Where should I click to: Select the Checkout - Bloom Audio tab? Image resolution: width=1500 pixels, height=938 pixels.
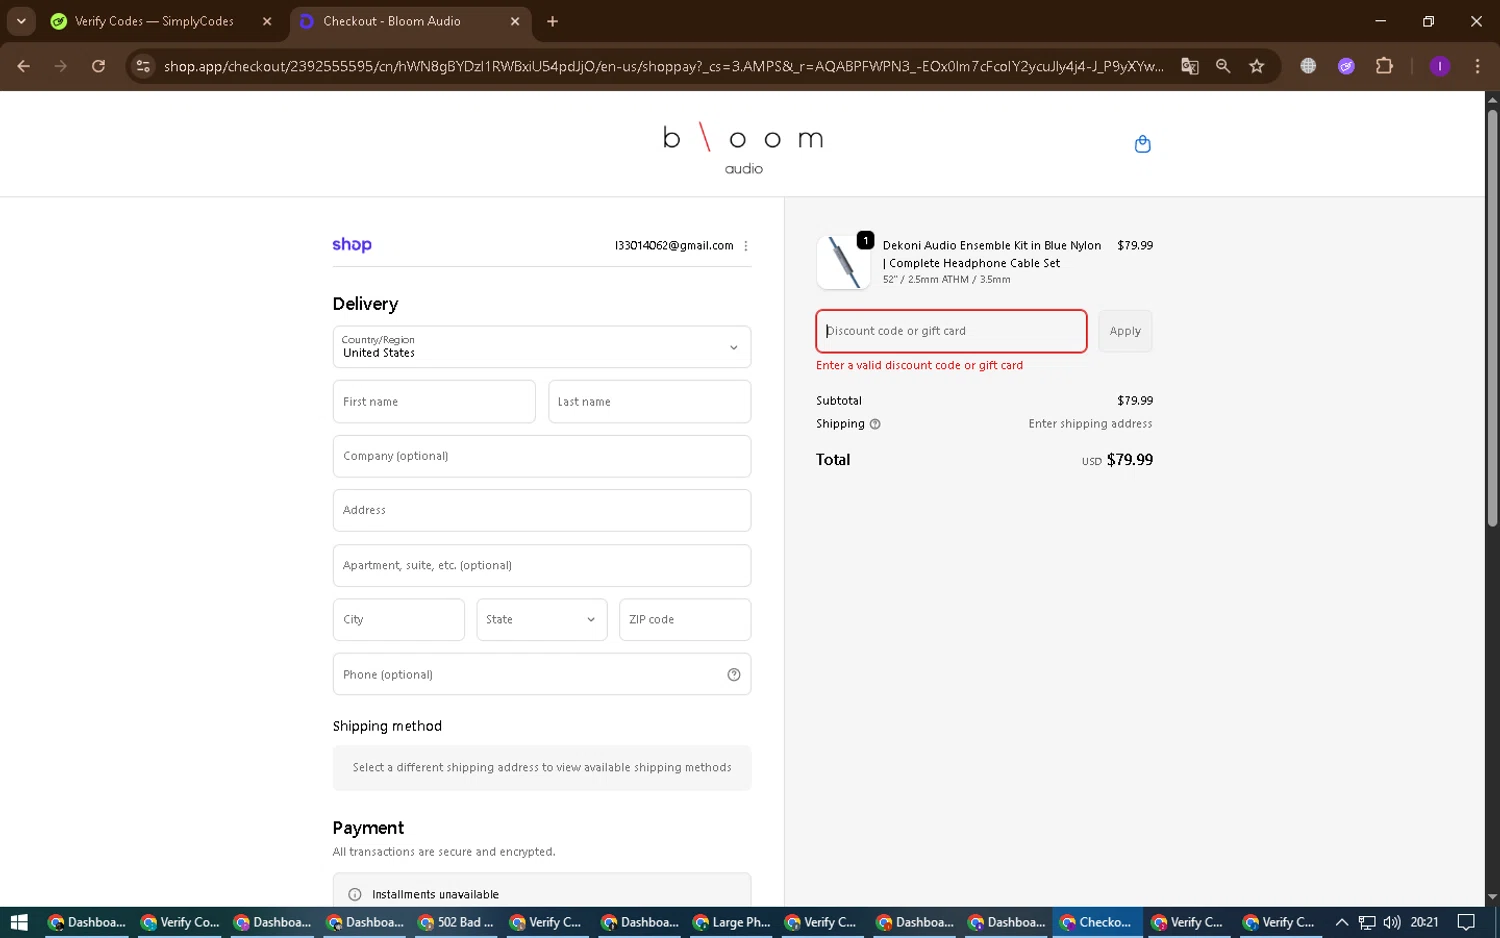392,21
